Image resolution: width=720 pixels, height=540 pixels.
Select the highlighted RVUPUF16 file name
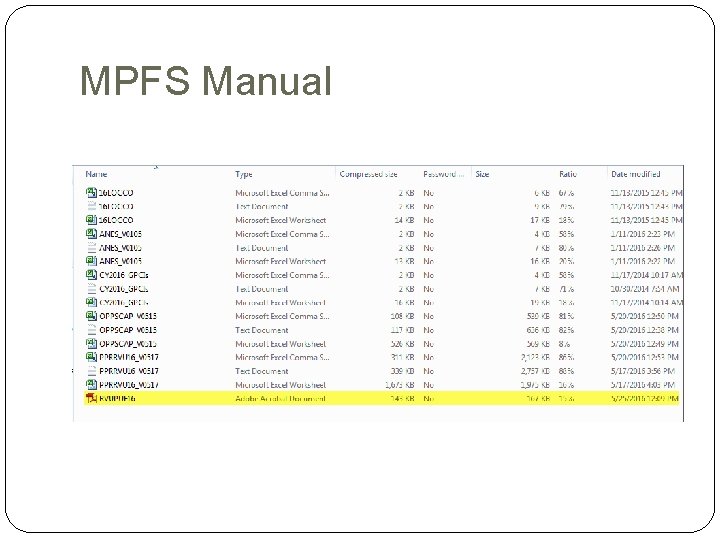click(117, 399)
